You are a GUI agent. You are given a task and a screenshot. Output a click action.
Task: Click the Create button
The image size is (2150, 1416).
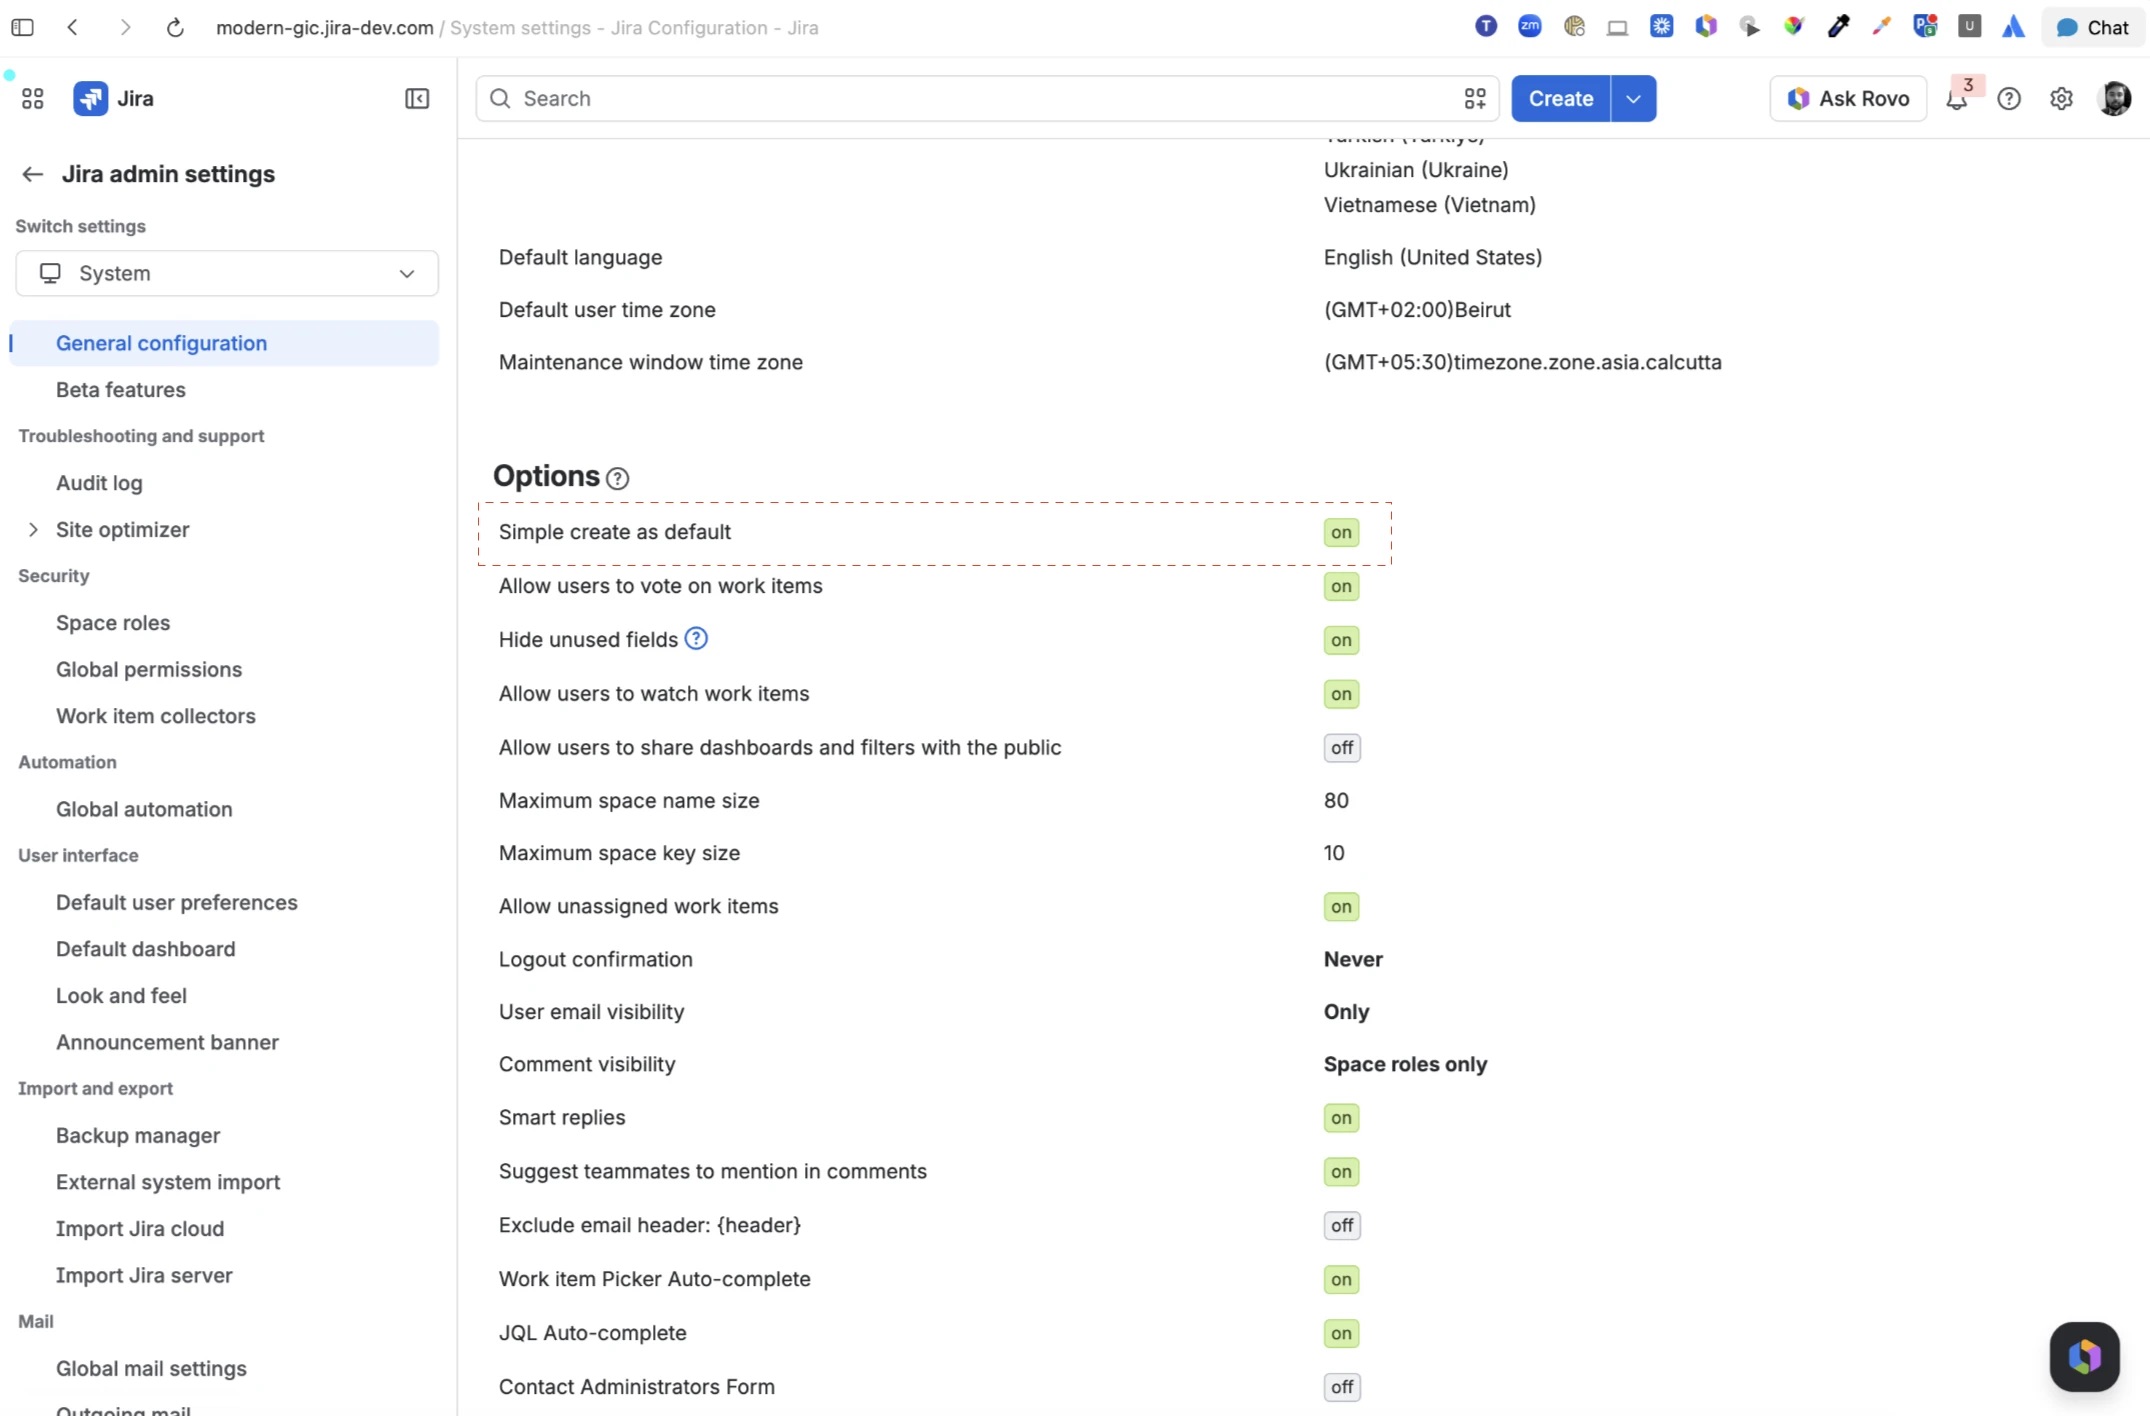1560,98
